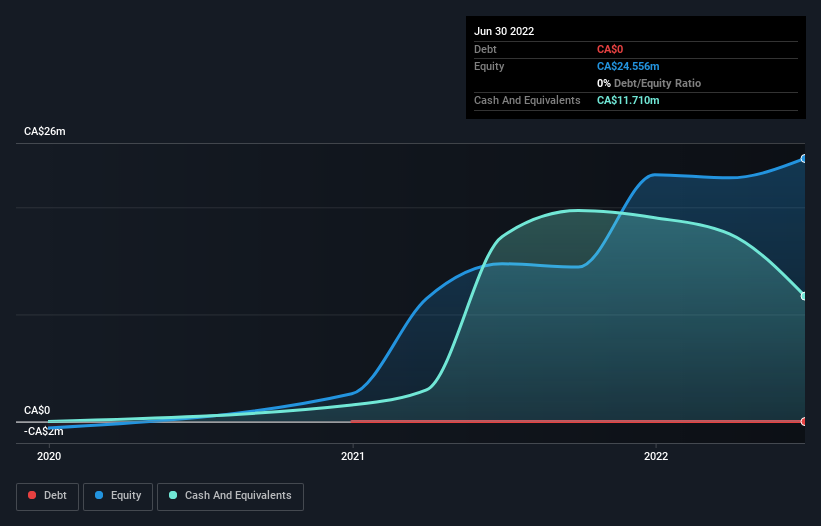Click the 0% Debt/Equity Ratio text
This screenshot has width=821, height=526.
[649, 83]
